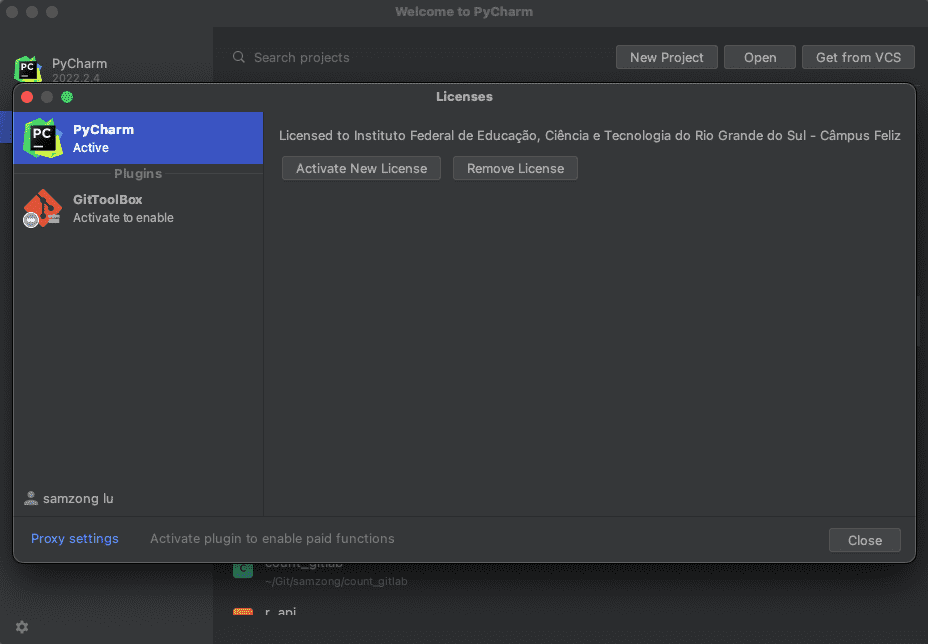
Task: Click the Remove License button
Action: pos(515,168)
